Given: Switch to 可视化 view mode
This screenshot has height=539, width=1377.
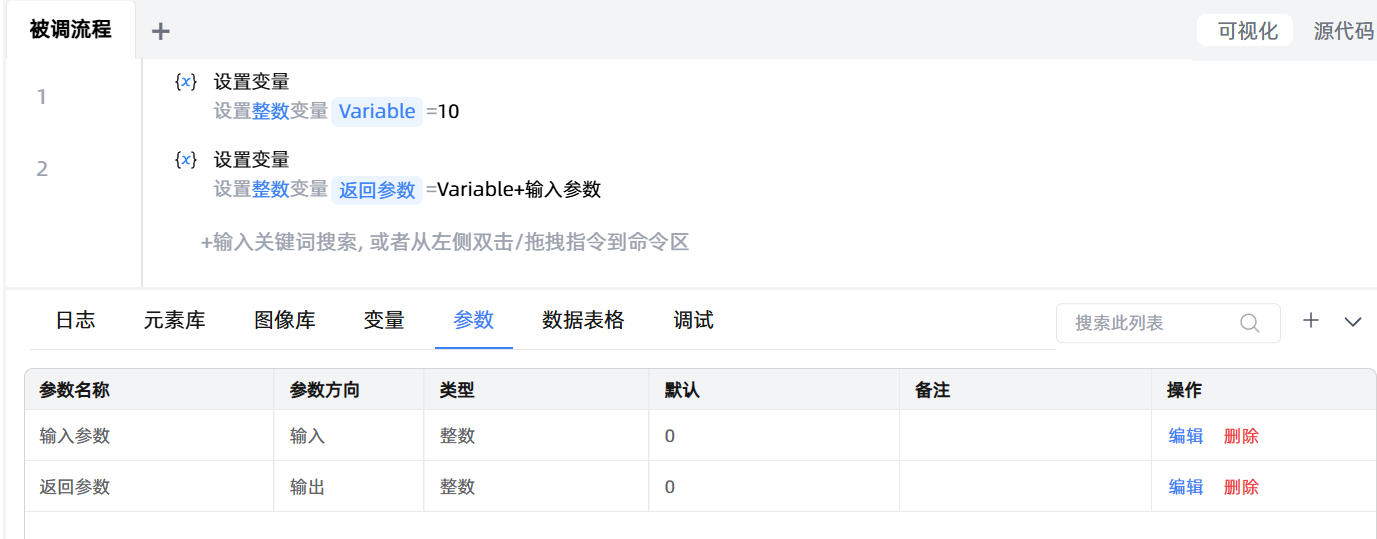Looking at the screenshot, I should pos(1247,31).
